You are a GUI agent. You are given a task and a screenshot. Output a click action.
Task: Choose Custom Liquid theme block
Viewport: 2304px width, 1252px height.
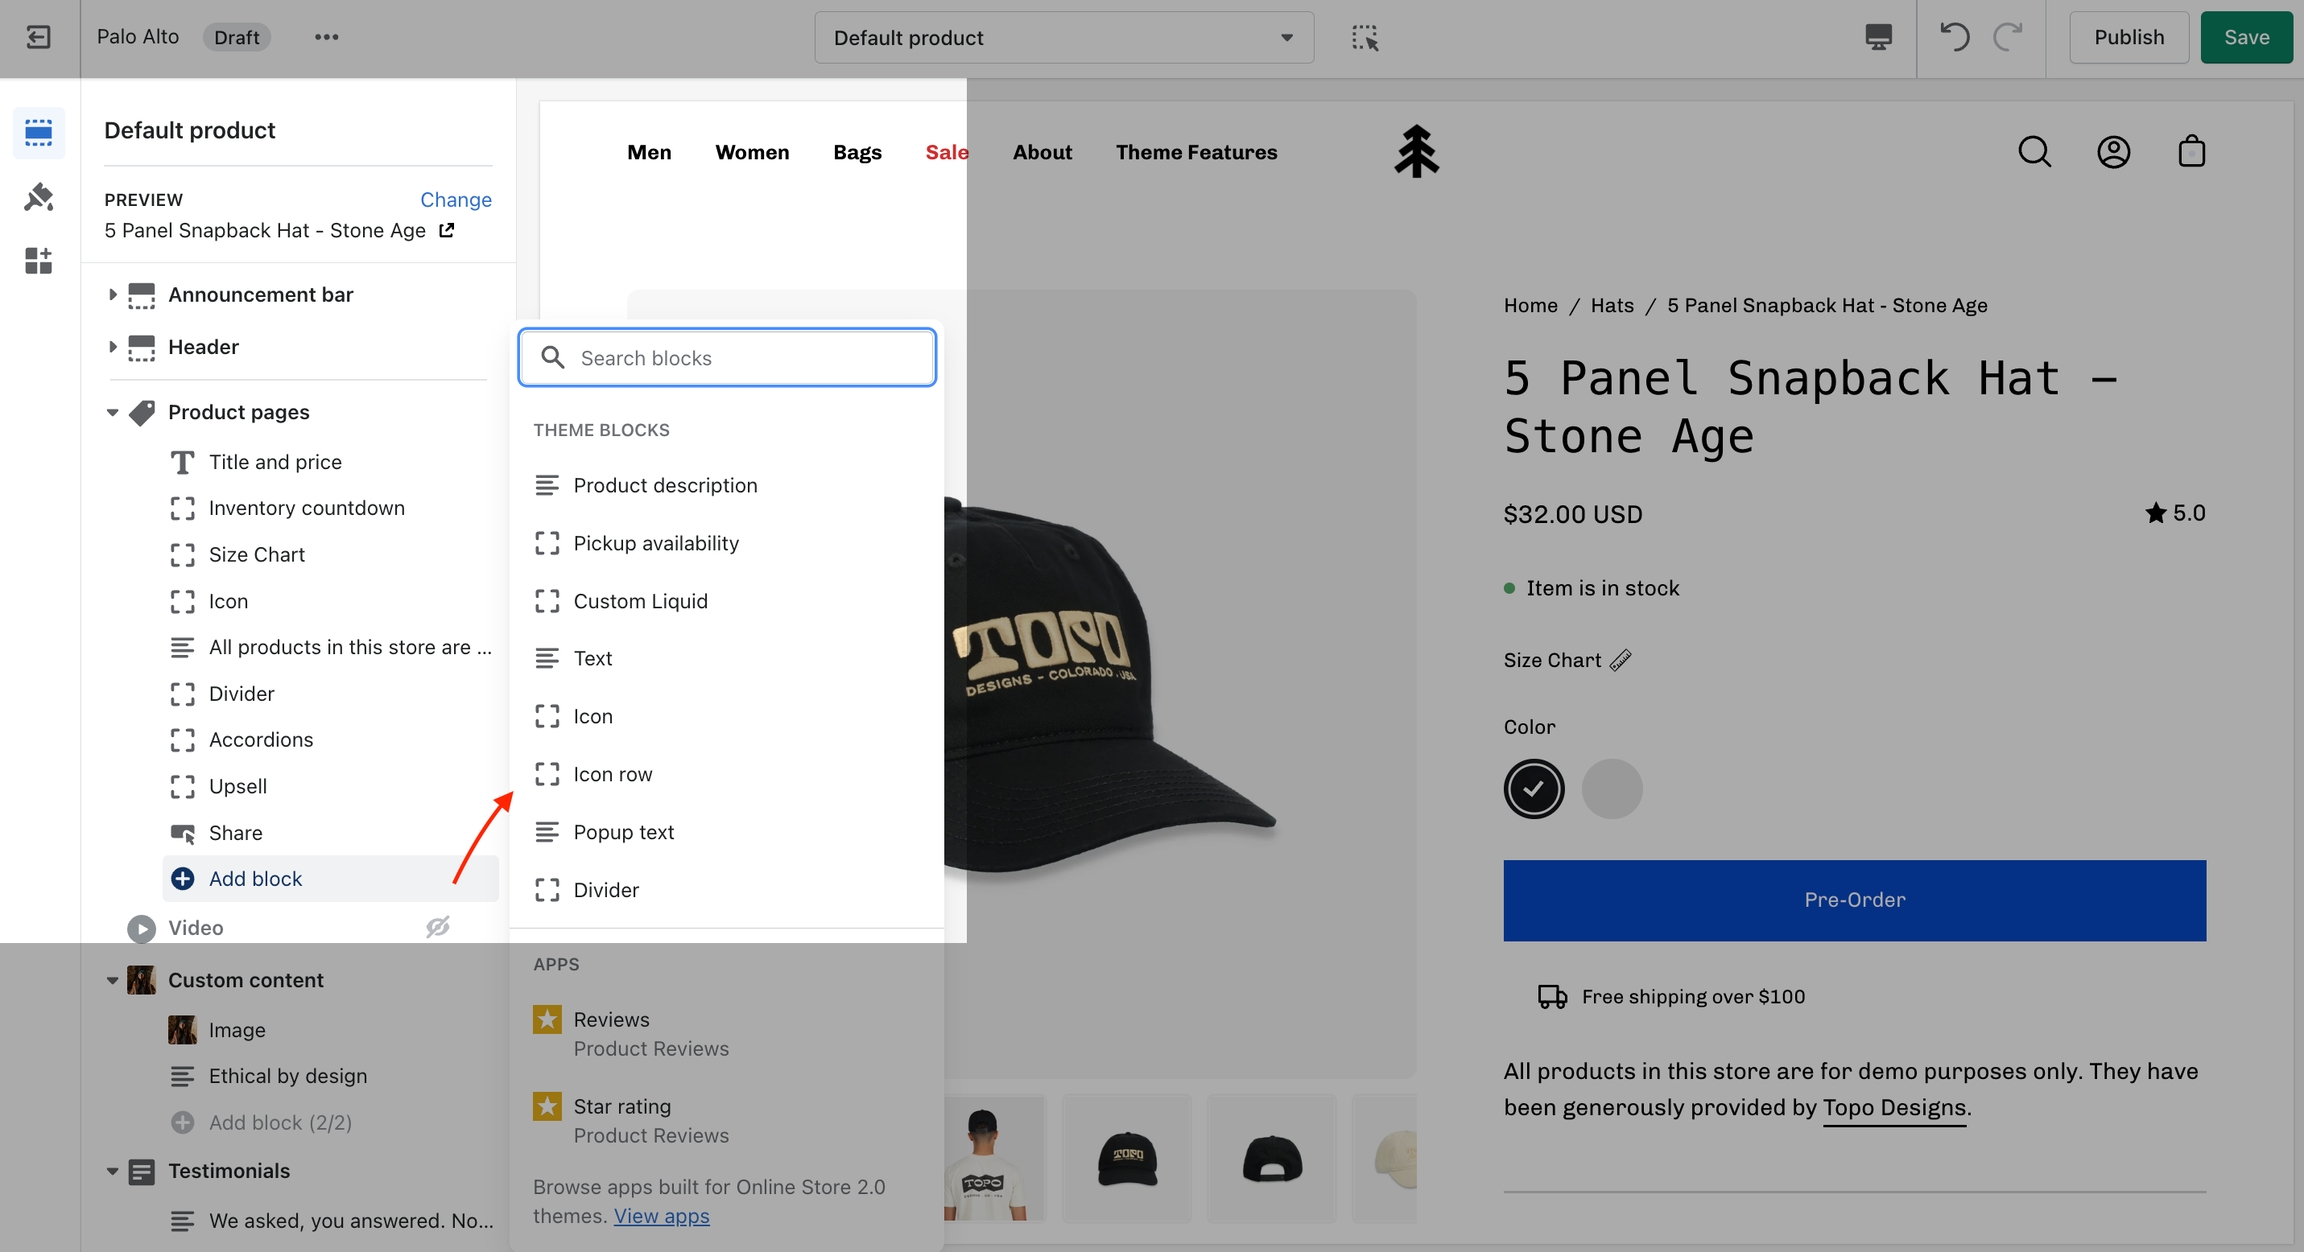640,601
